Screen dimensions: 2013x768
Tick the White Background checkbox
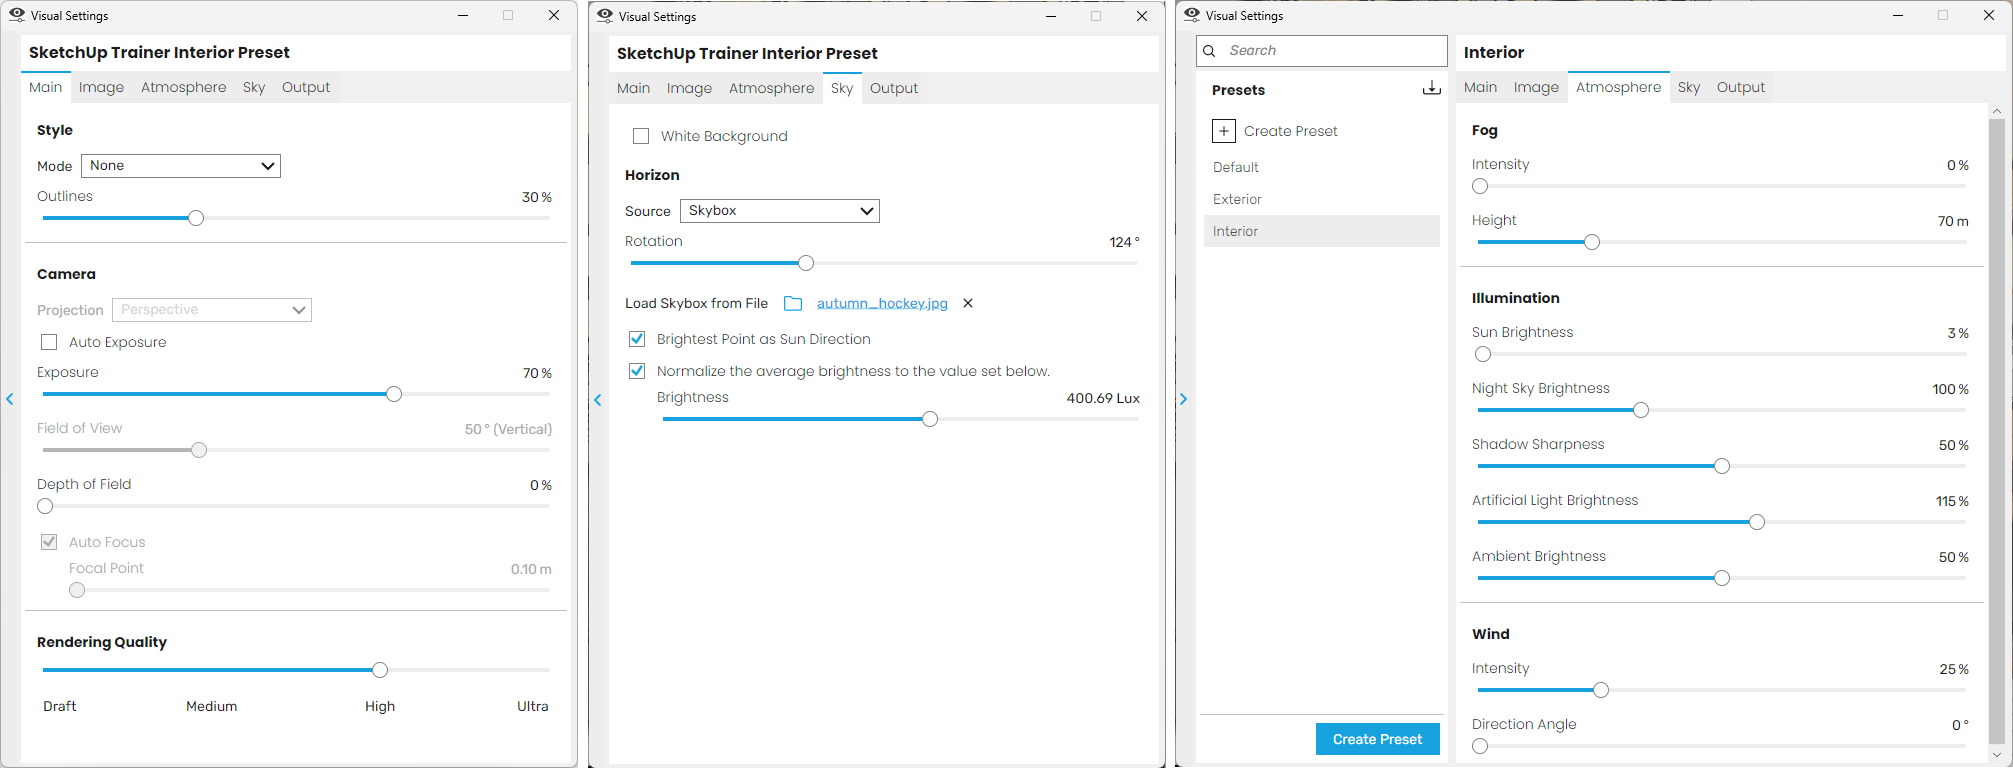tap(641, 136)
